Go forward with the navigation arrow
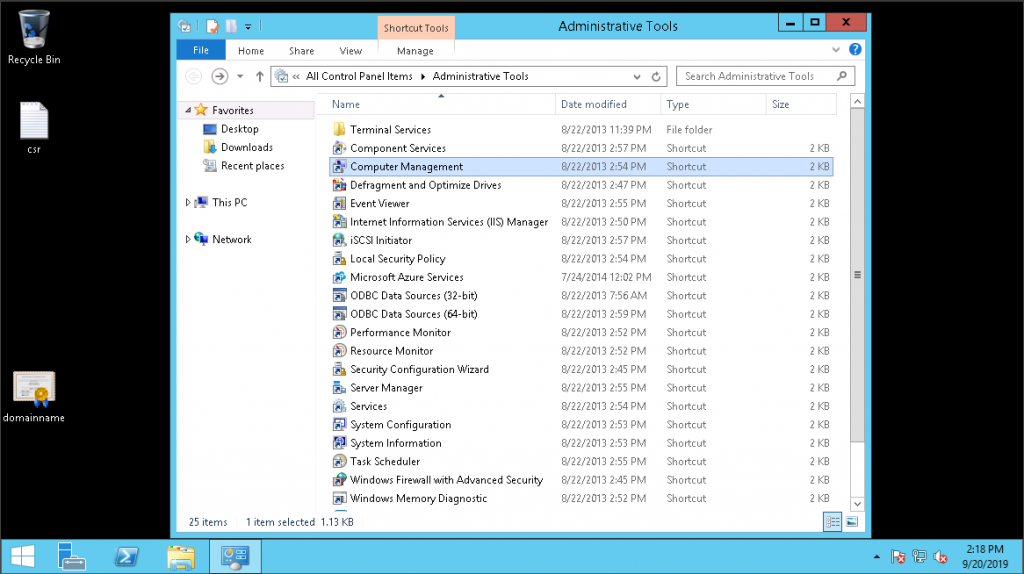Viewport: 1024px width, 574px height. [219, 76]
